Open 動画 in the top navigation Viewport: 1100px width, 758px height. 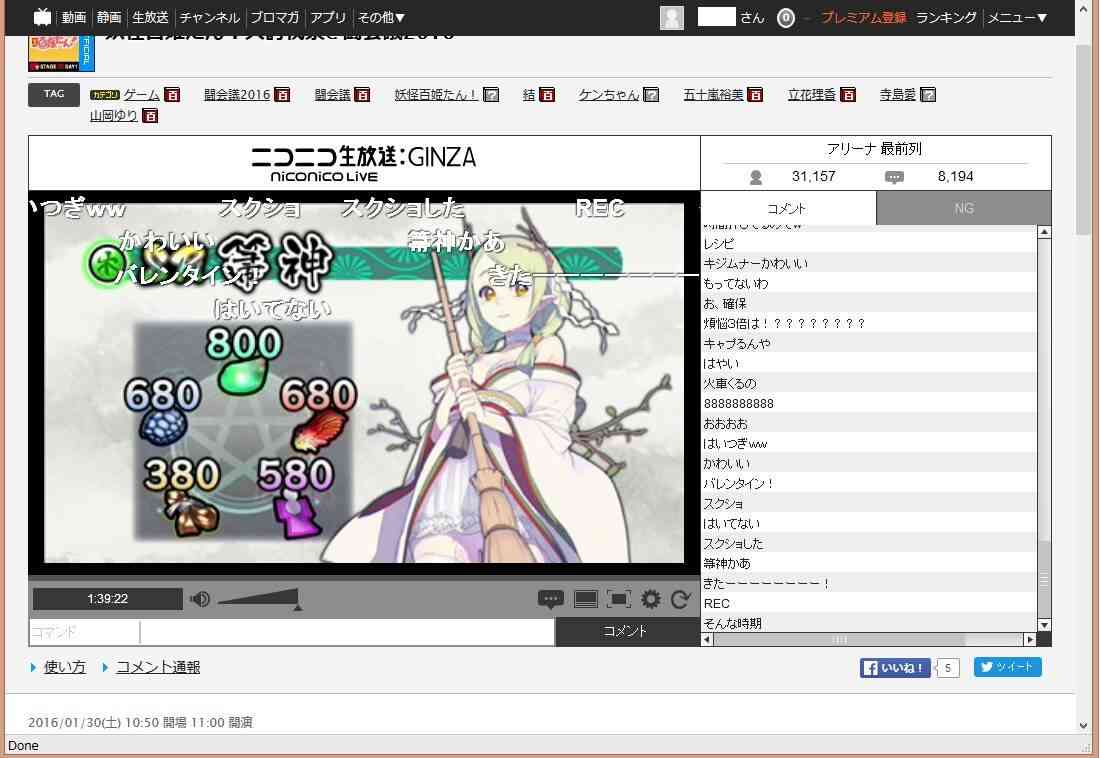point(74,17)
